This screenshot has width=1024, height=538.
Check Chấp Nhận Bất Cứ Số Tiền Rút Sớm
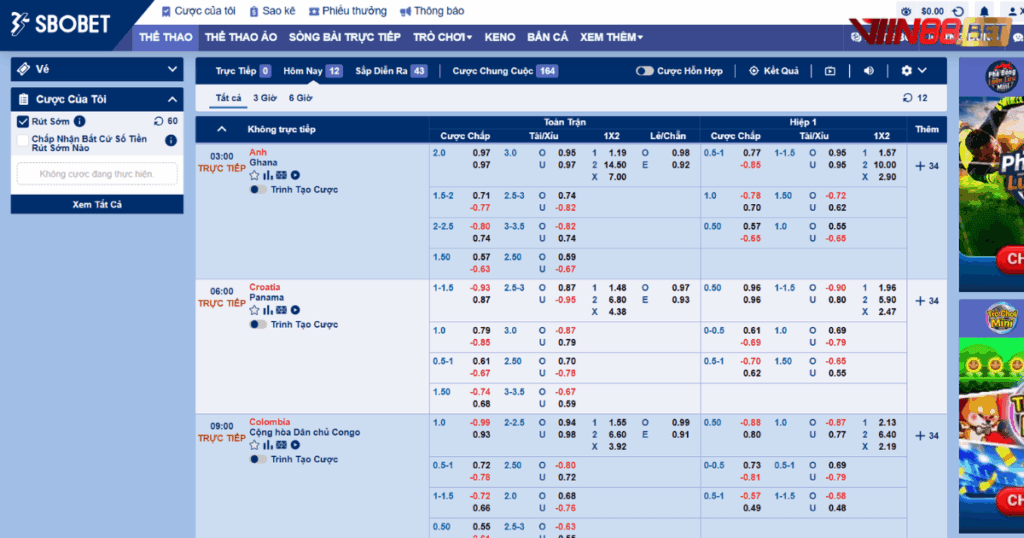coord(23,140)
